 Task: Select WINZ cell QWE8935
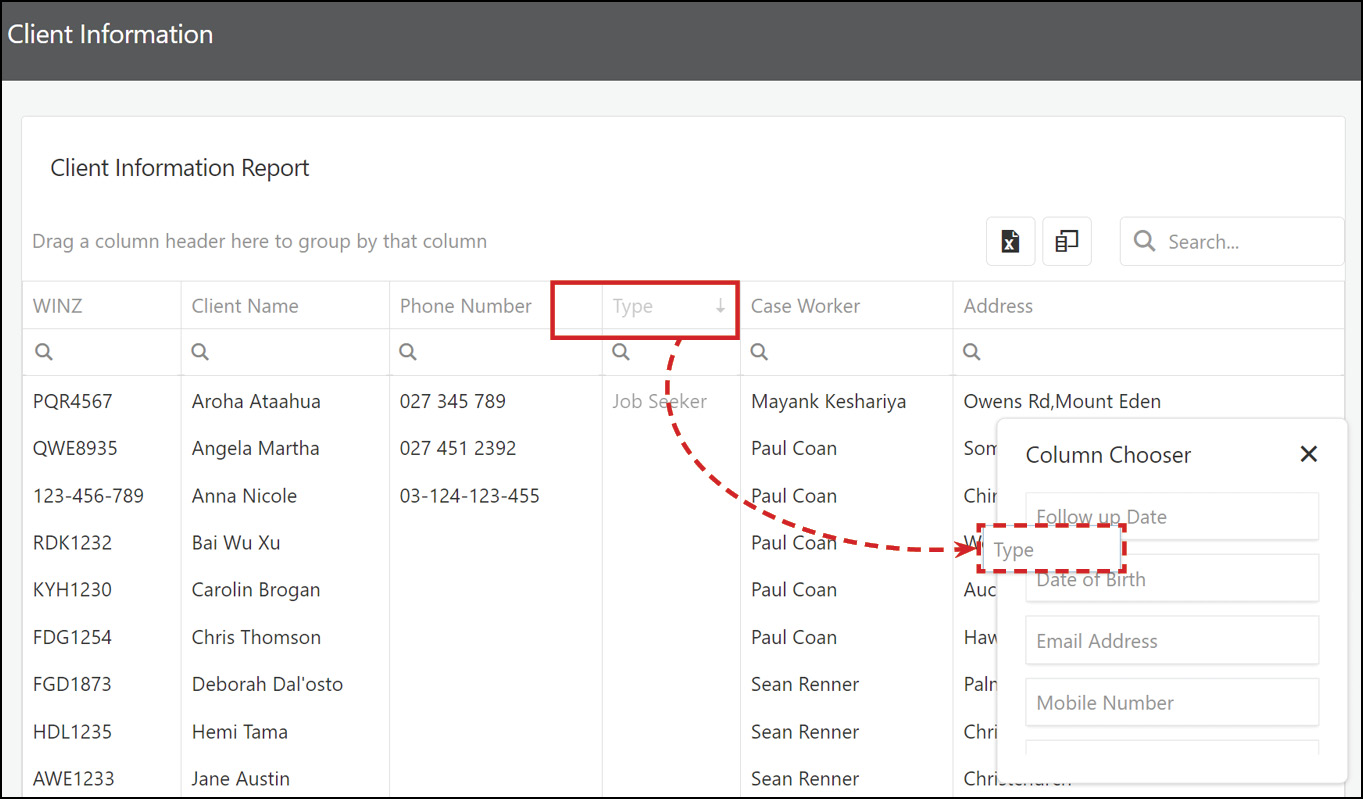point(75,448)
